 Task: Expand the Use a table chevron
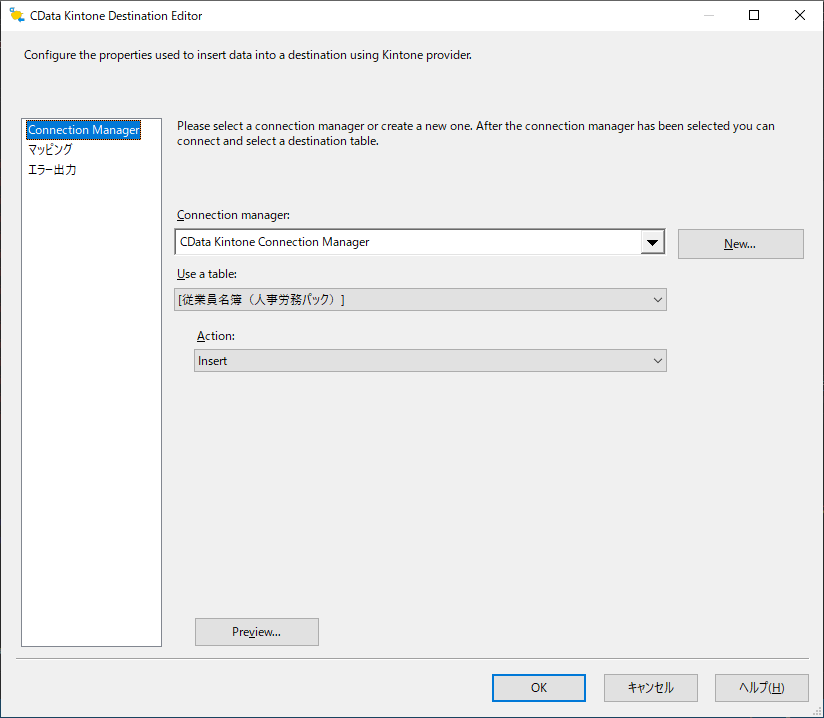657,300
